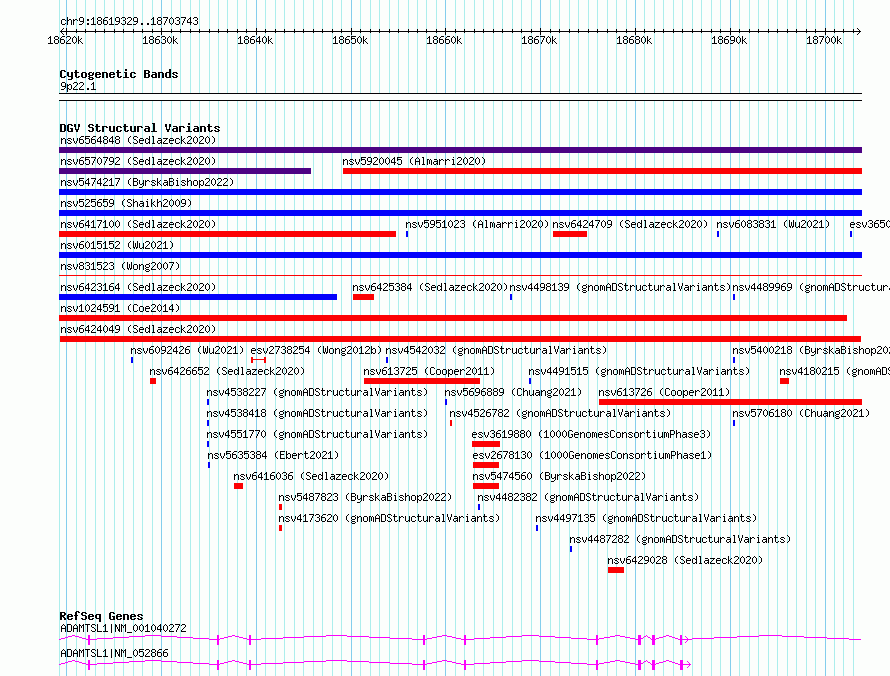Open the Cytogenetic Bands track title
The width and height of the screenshot is (890, 676).
click(119, 74)
